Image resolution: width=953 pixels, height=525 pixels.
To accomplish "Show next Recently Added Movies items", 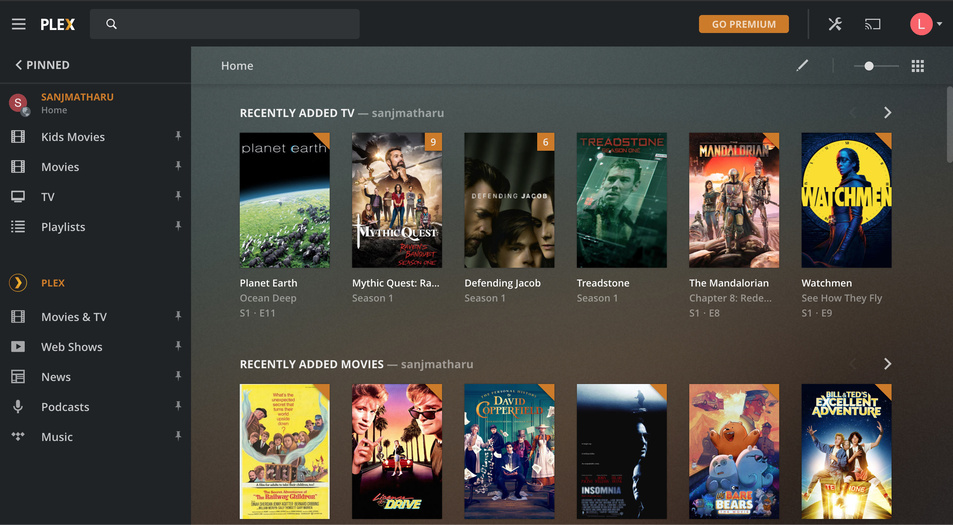I will click(x=887, y=363).
